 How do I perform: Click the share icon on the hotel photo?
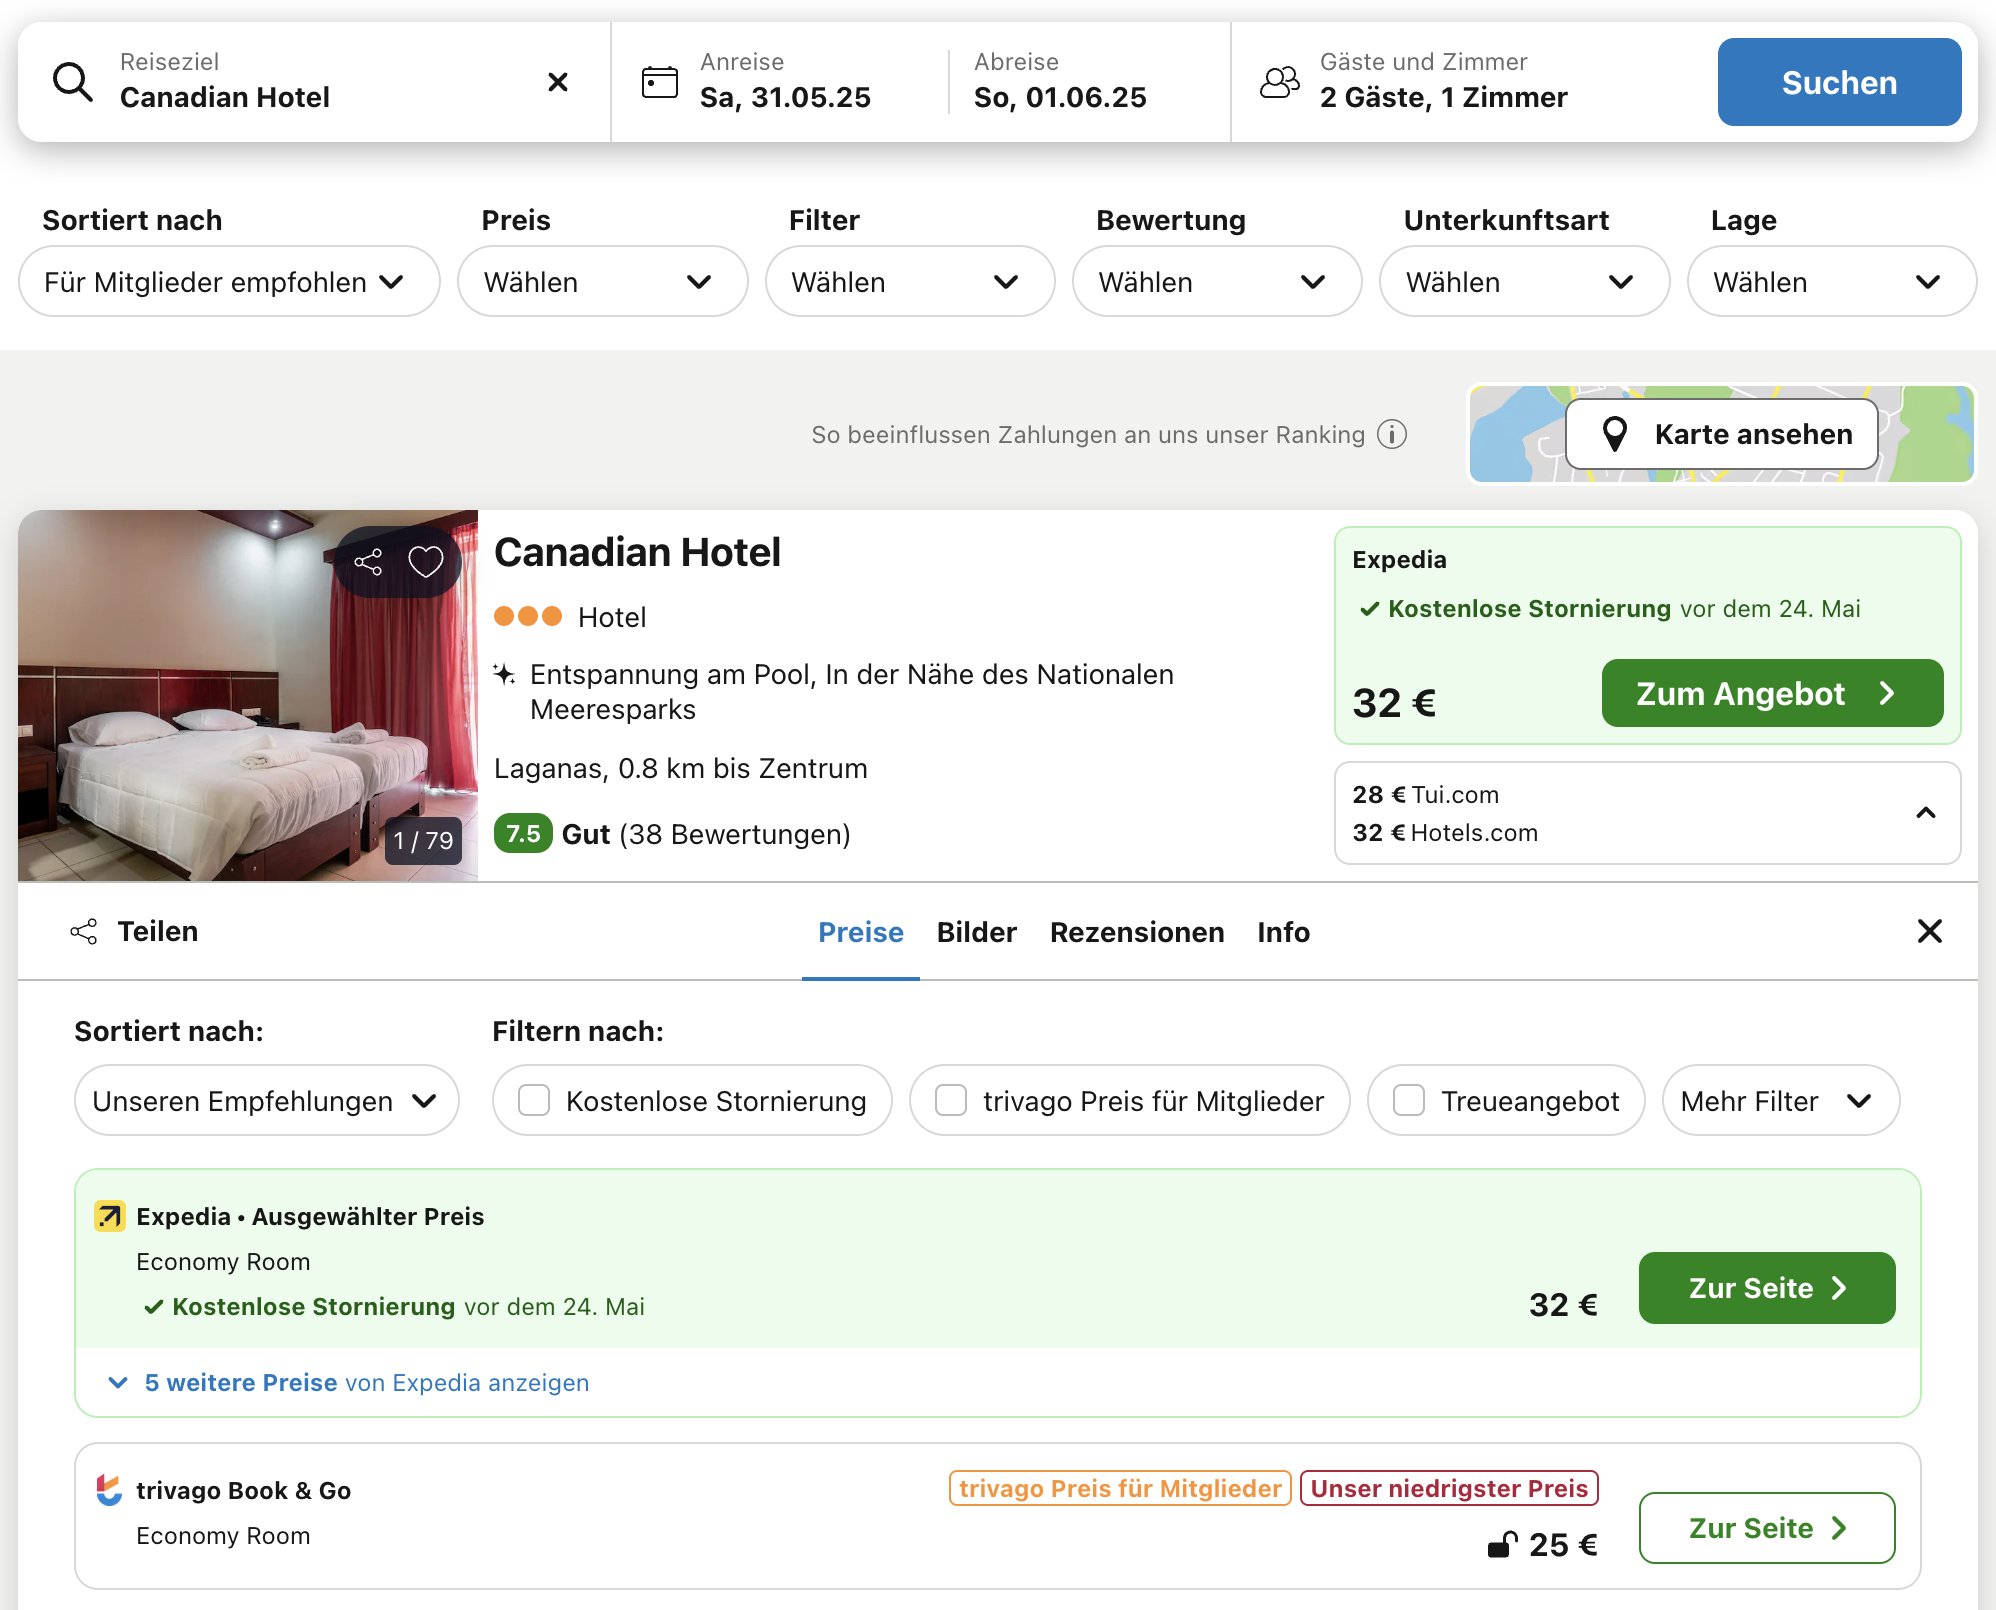tap(368, 562)
